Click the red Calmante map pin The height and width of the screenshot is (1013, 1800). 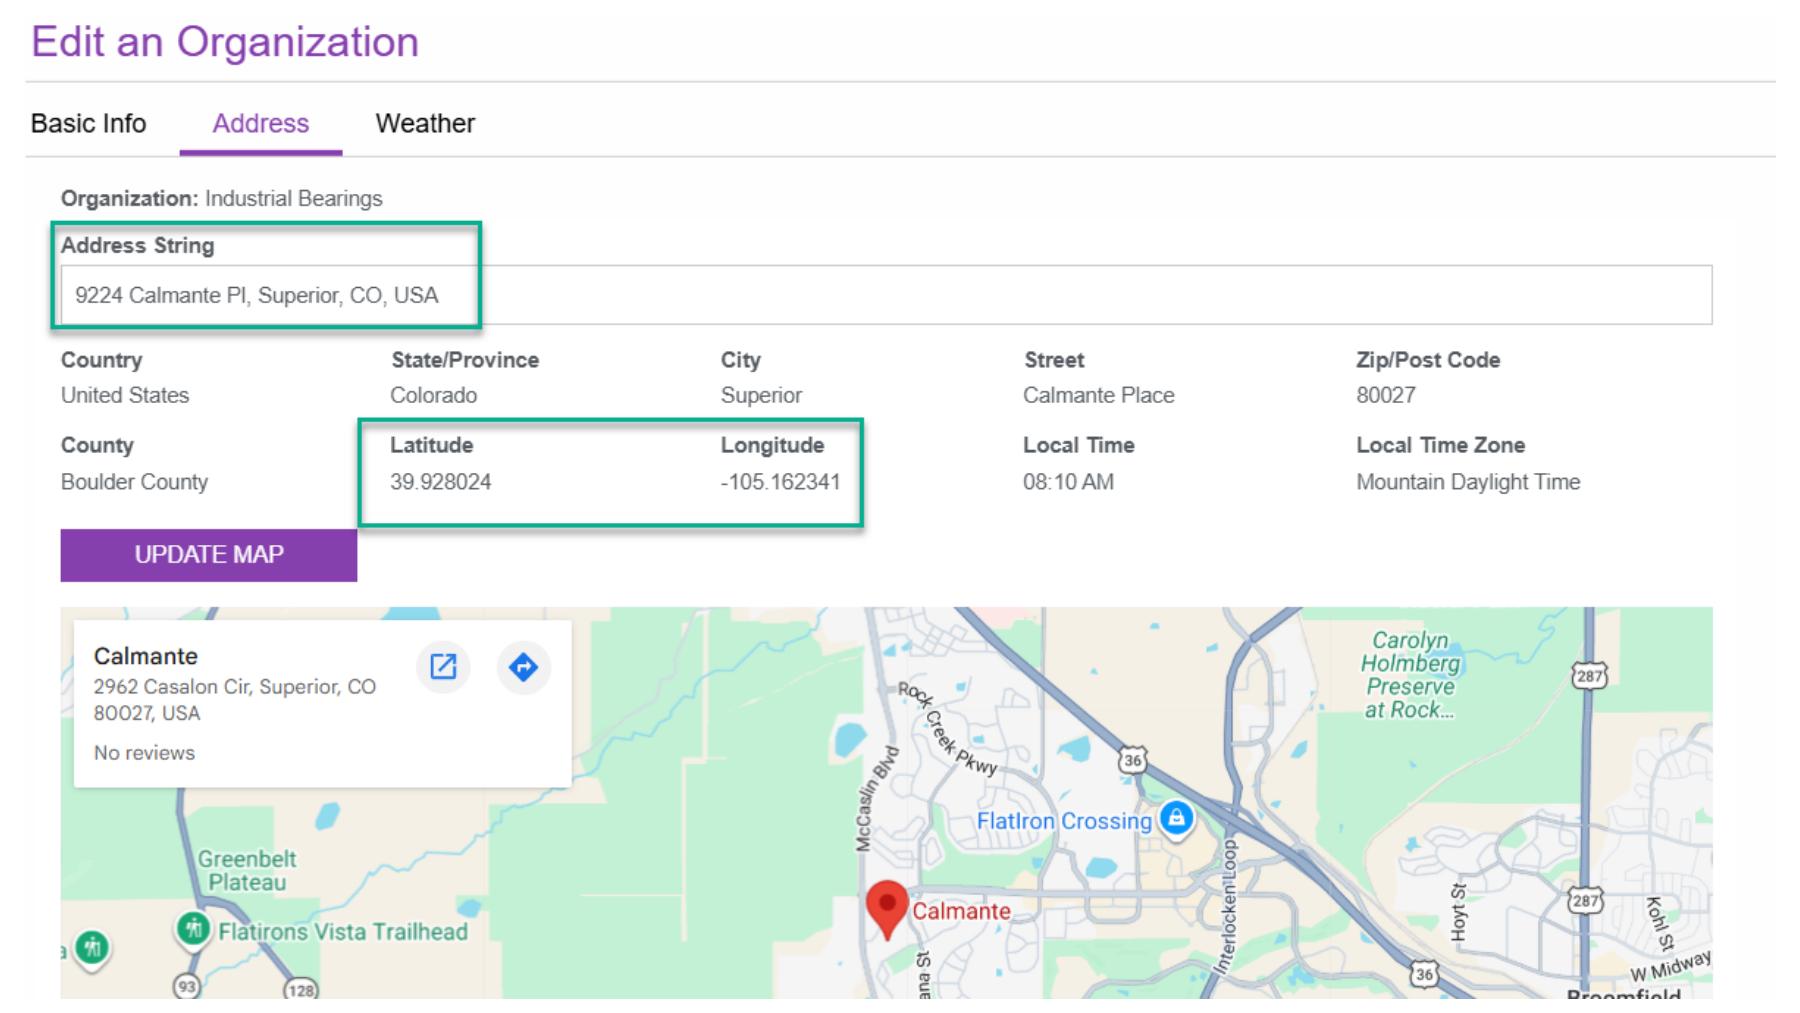[x=886, y=909]
